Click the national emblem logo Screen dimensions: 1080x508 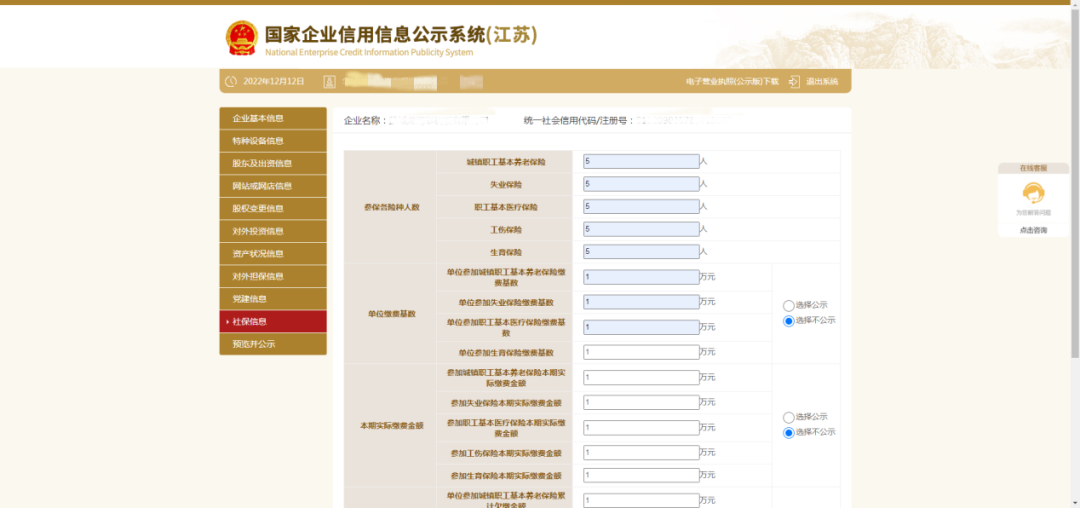click(241, 38)
